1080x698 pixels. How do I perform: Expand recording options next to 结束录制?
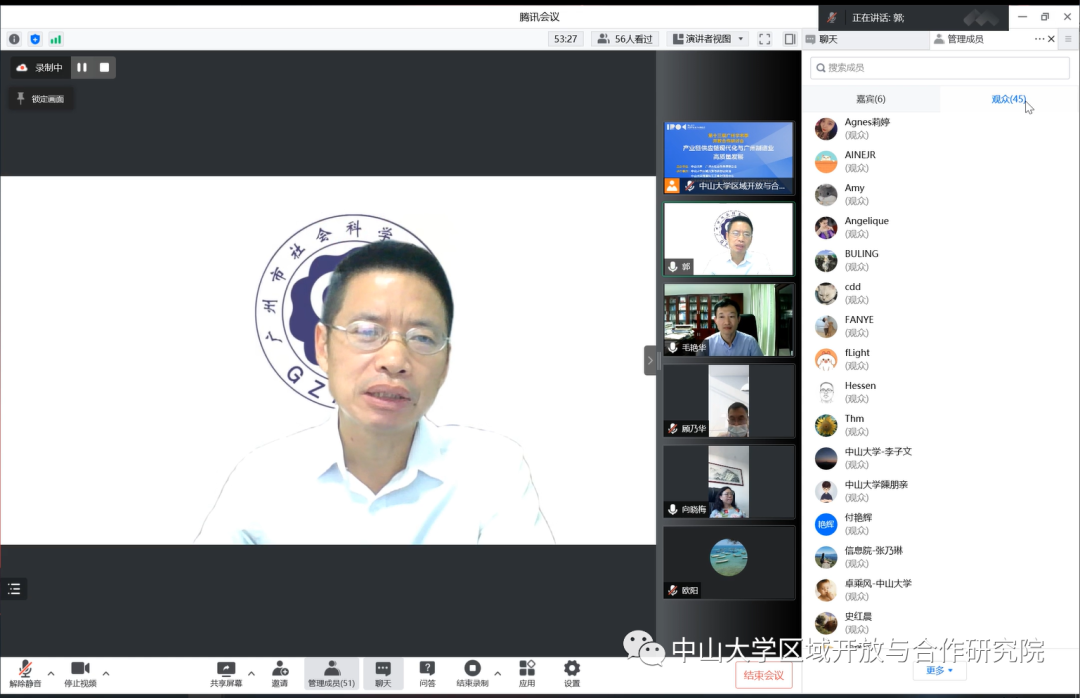tap(498, 673)
